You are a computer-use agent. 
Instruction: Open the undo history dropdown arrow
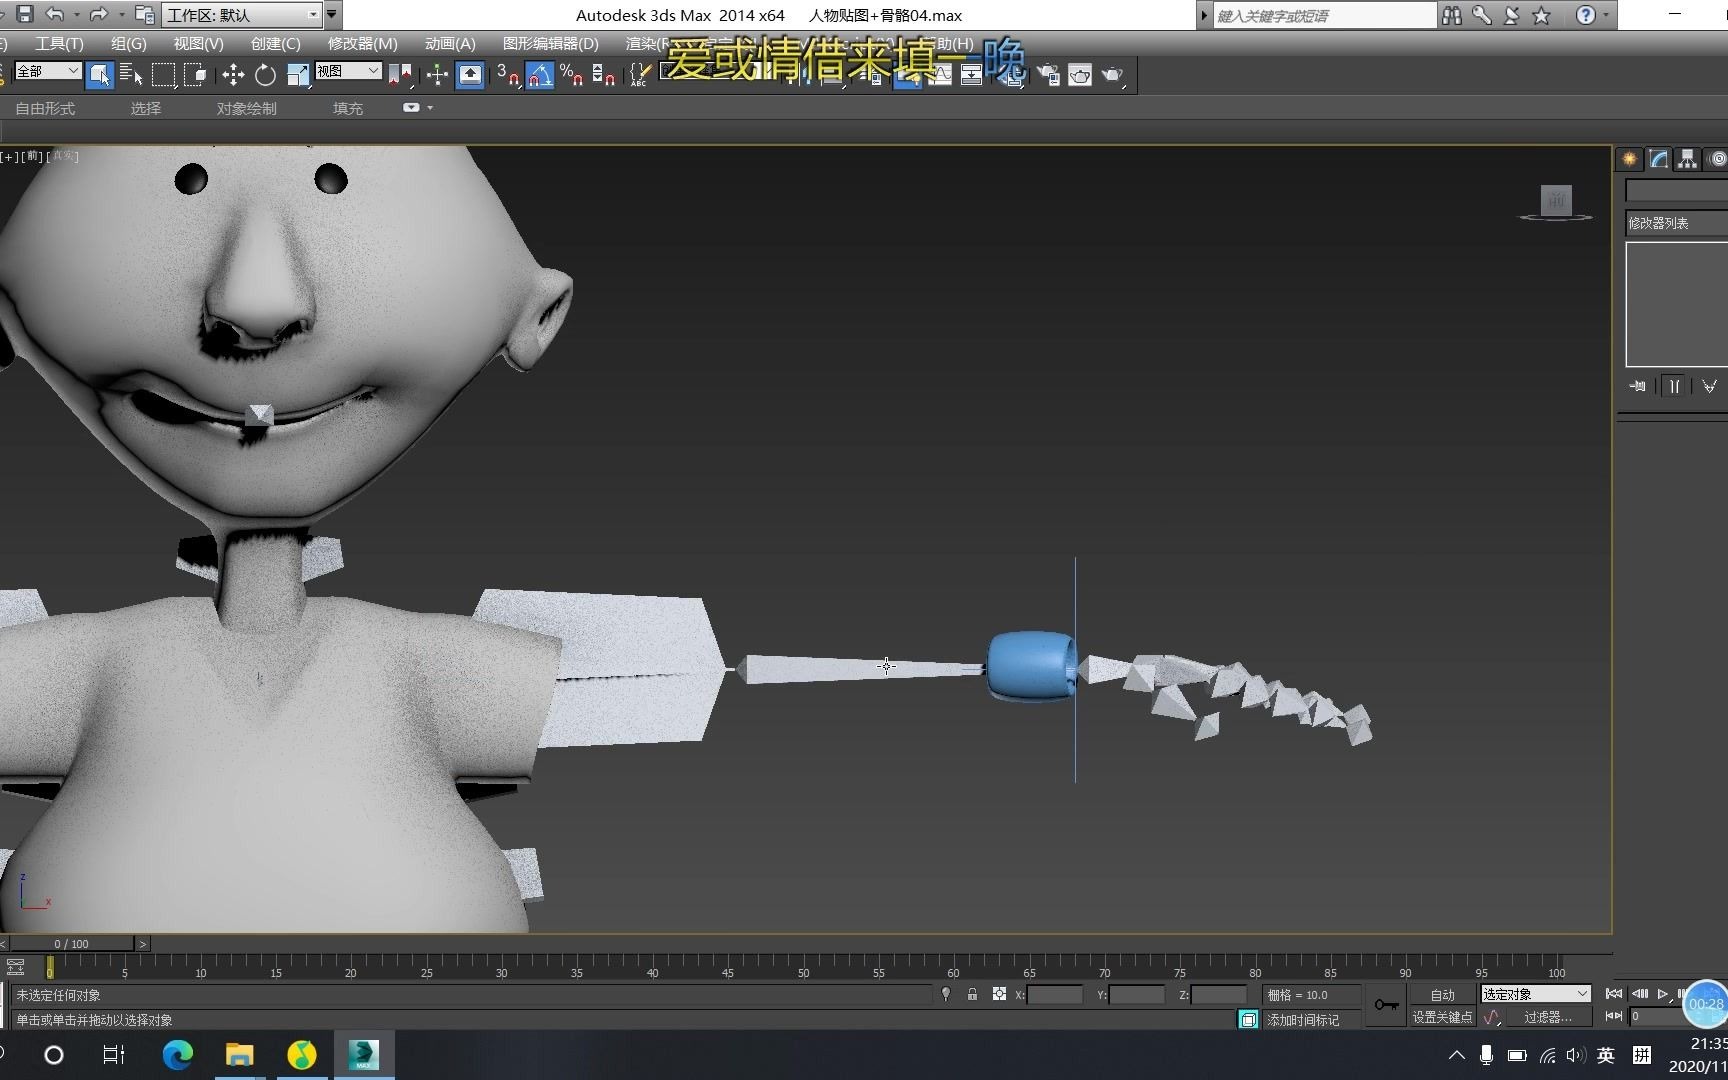click(x=76, y=15)
